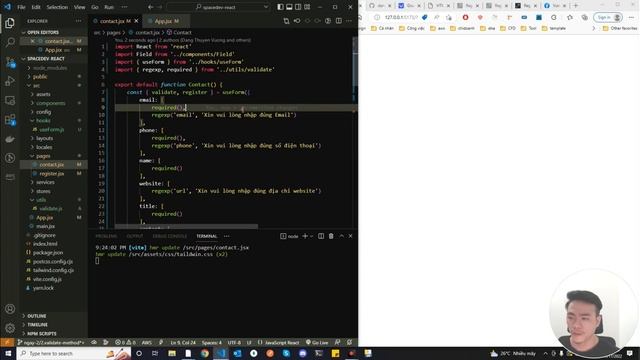Toggle the bottom panel layout icon
Image resolution: width=640 pixels, height=360 pixels.
tap(289, 7)
